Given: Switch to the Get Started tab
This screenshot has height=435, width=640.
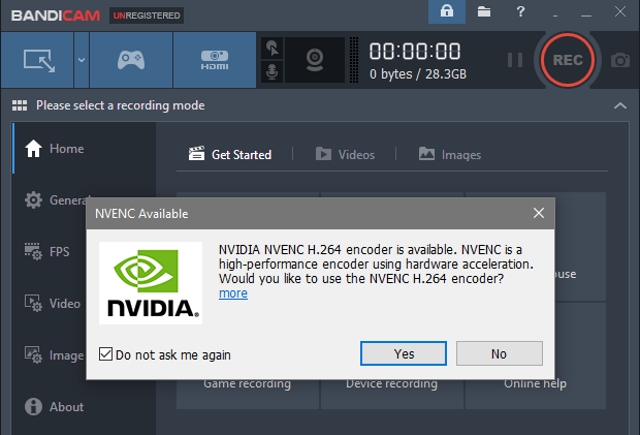Looking at the screenshot, I should [230, 155].
